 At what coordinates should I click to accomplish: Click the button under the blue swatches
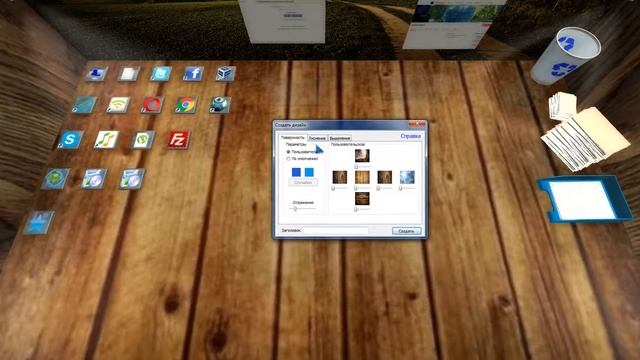[303, 182]
